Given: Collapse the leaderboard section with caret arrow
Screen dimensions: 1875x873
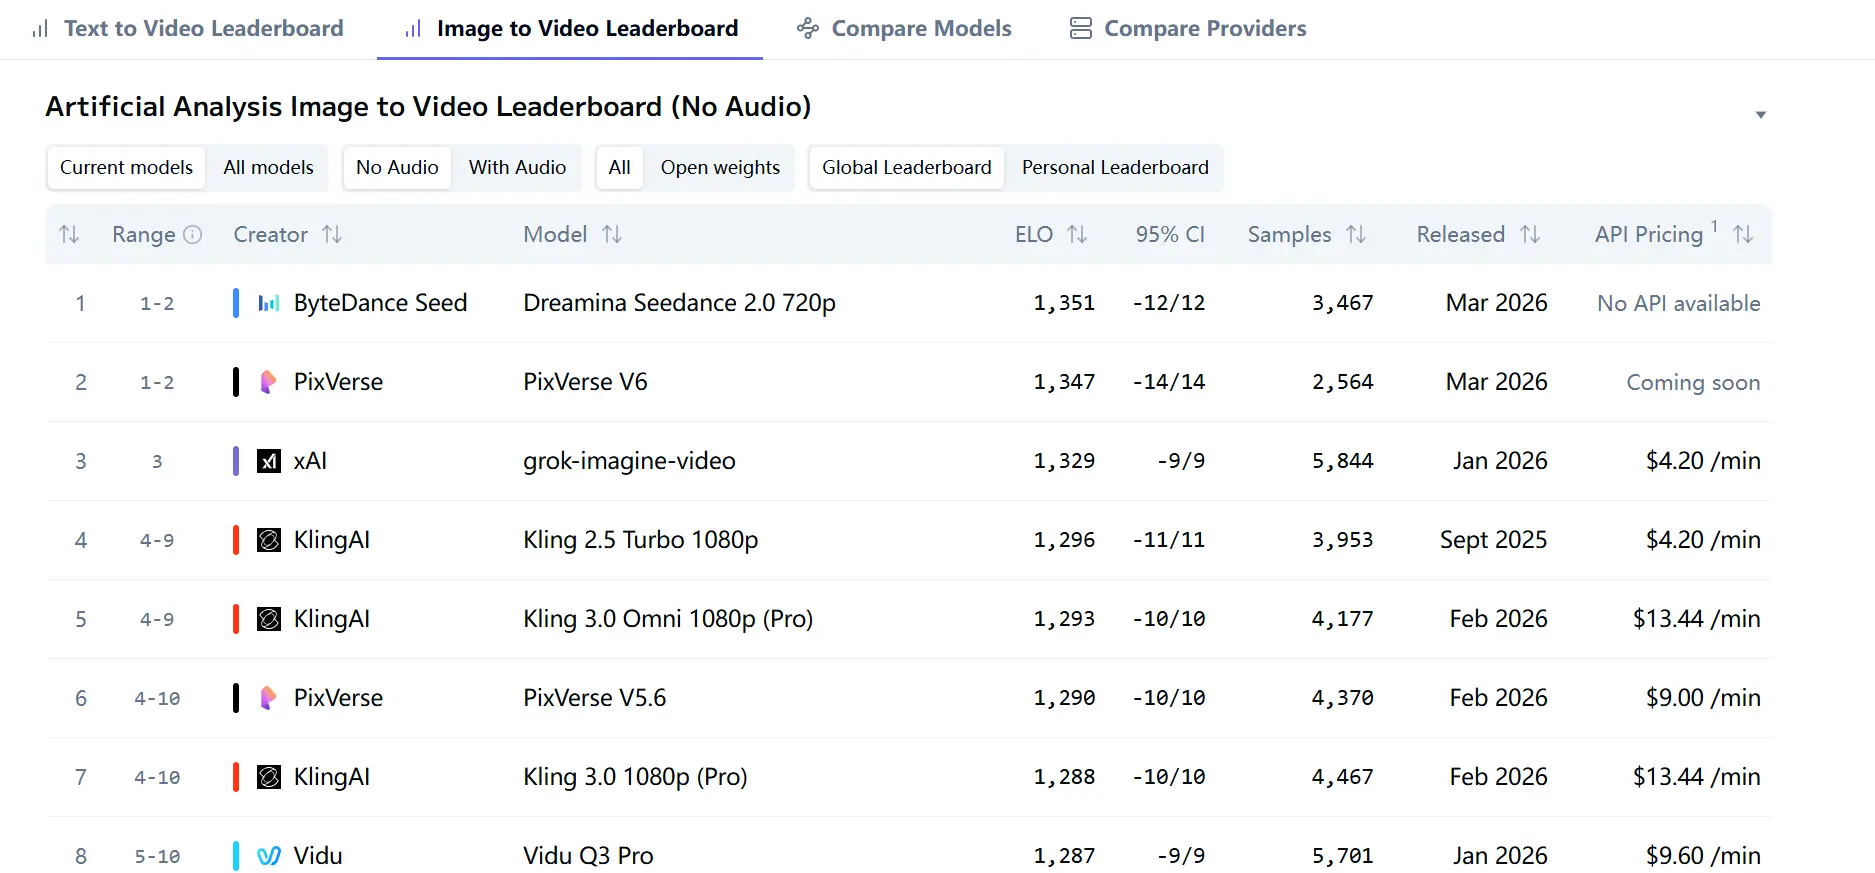Looking at the screenshot, I should click(1760, 115).
